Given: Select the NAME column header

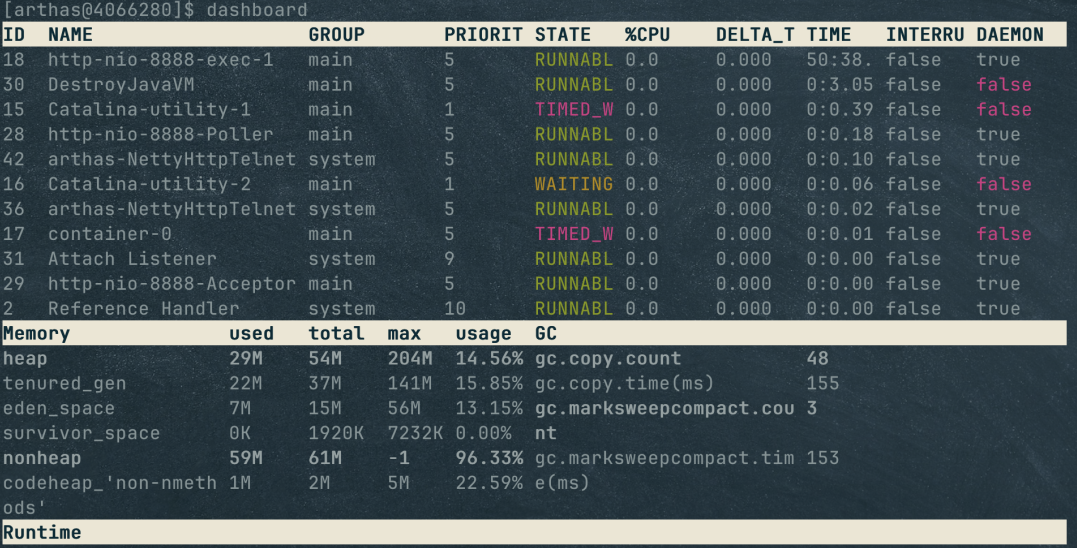Looking at the screenshot, I should (70, 34).
